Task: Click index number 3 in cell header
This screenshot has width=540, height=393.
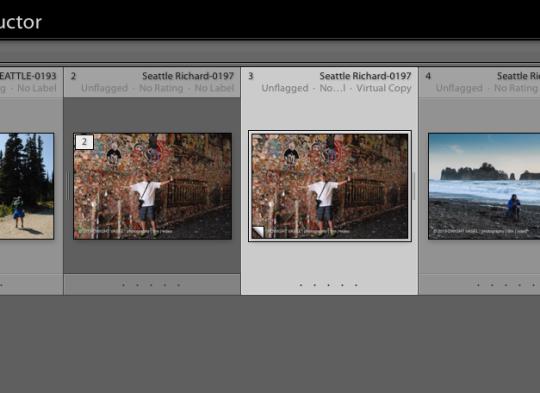Action: click(251, 76)
